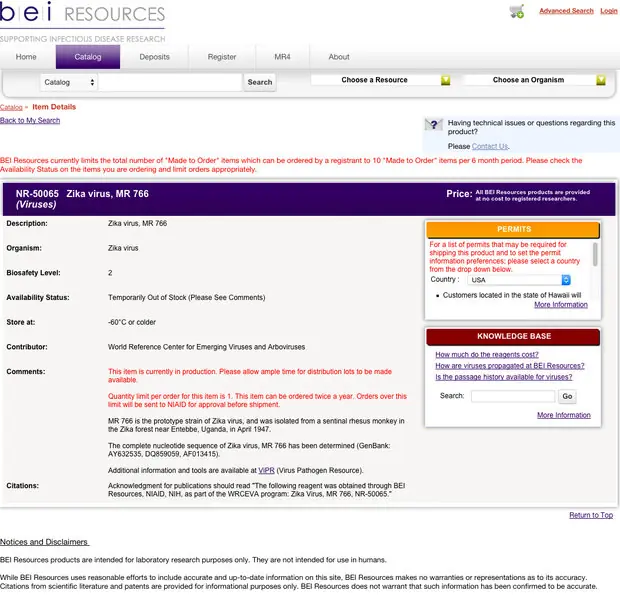Open the shopping cart icon
The height and width of the screenshot is (597, 620).
pyautogui.click(x=517, y=11)
